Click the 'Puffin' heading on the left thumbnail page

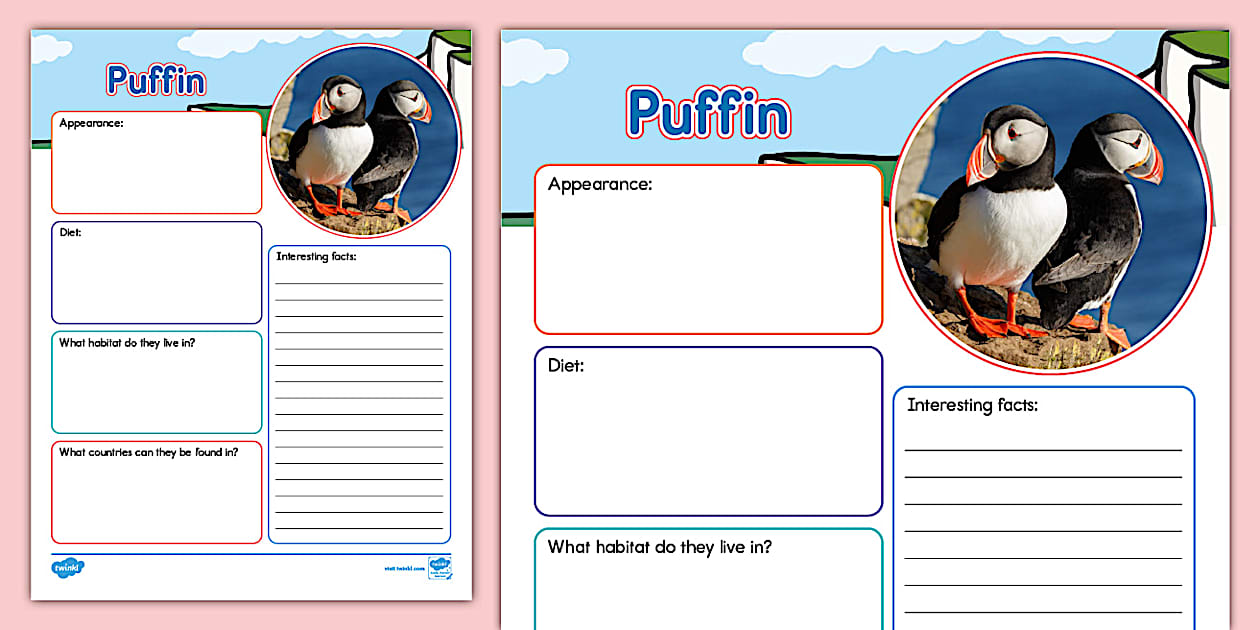155,82
